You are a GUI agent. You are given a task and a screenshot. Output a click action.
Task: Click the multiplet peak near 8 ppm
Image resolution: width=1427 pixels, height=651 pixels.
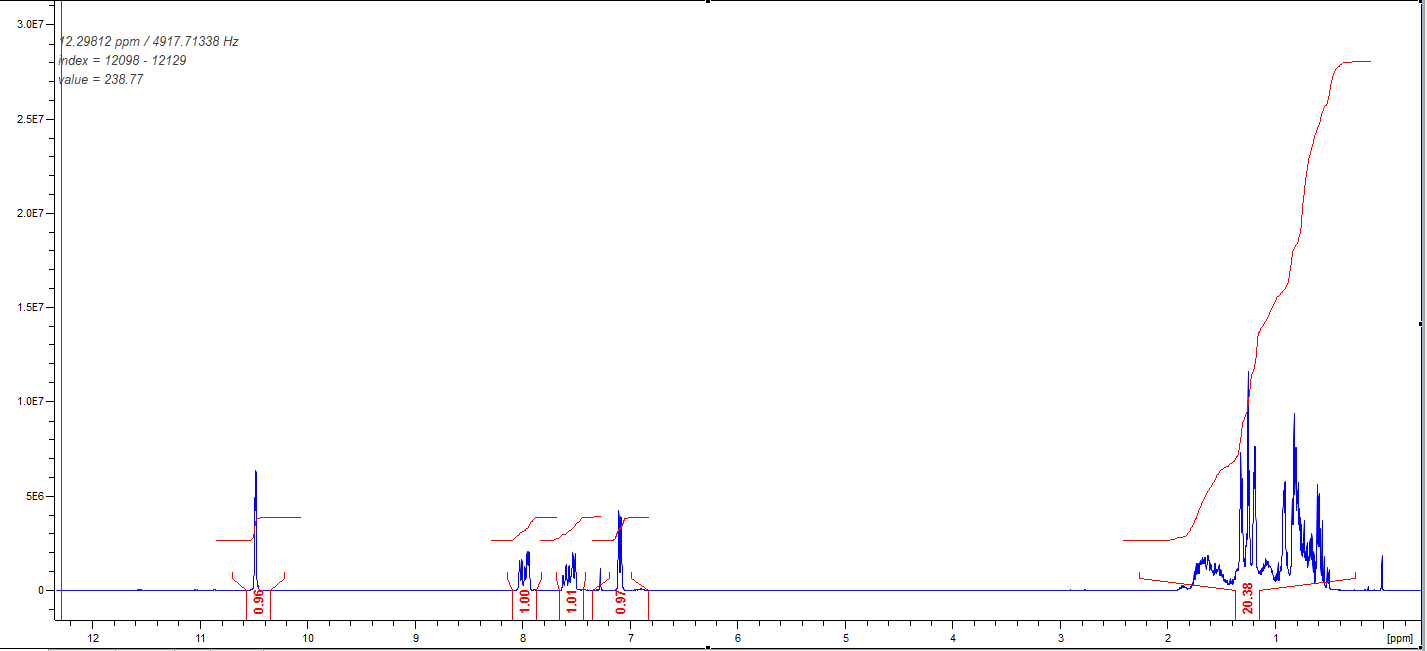pyautogui.click(x=526, y=554)
